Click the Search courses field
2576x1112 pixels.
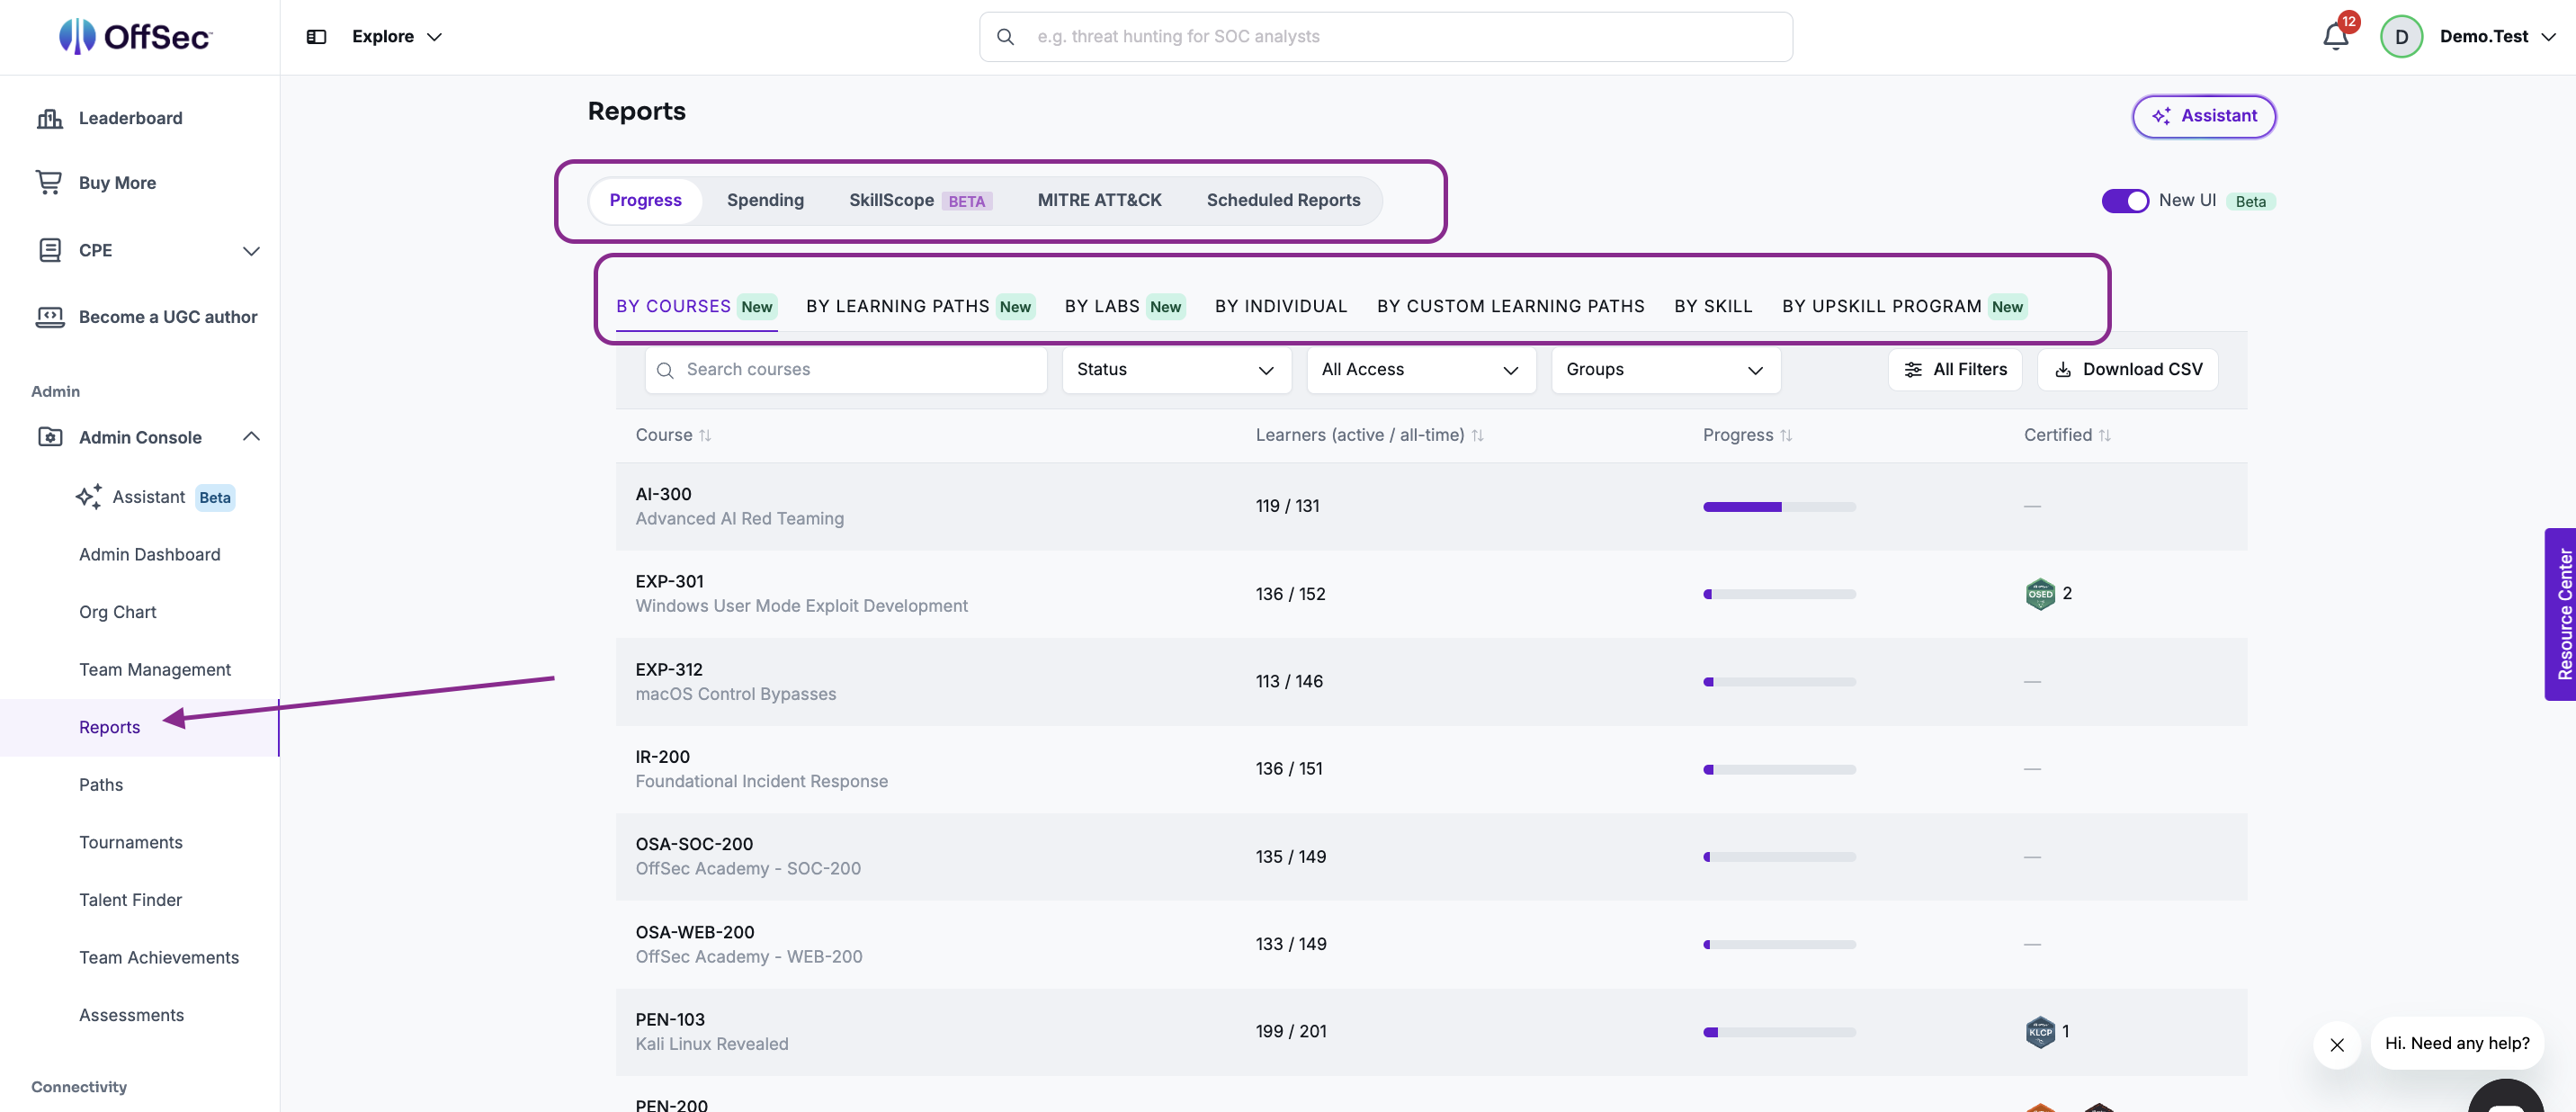[x=845, y=370]
